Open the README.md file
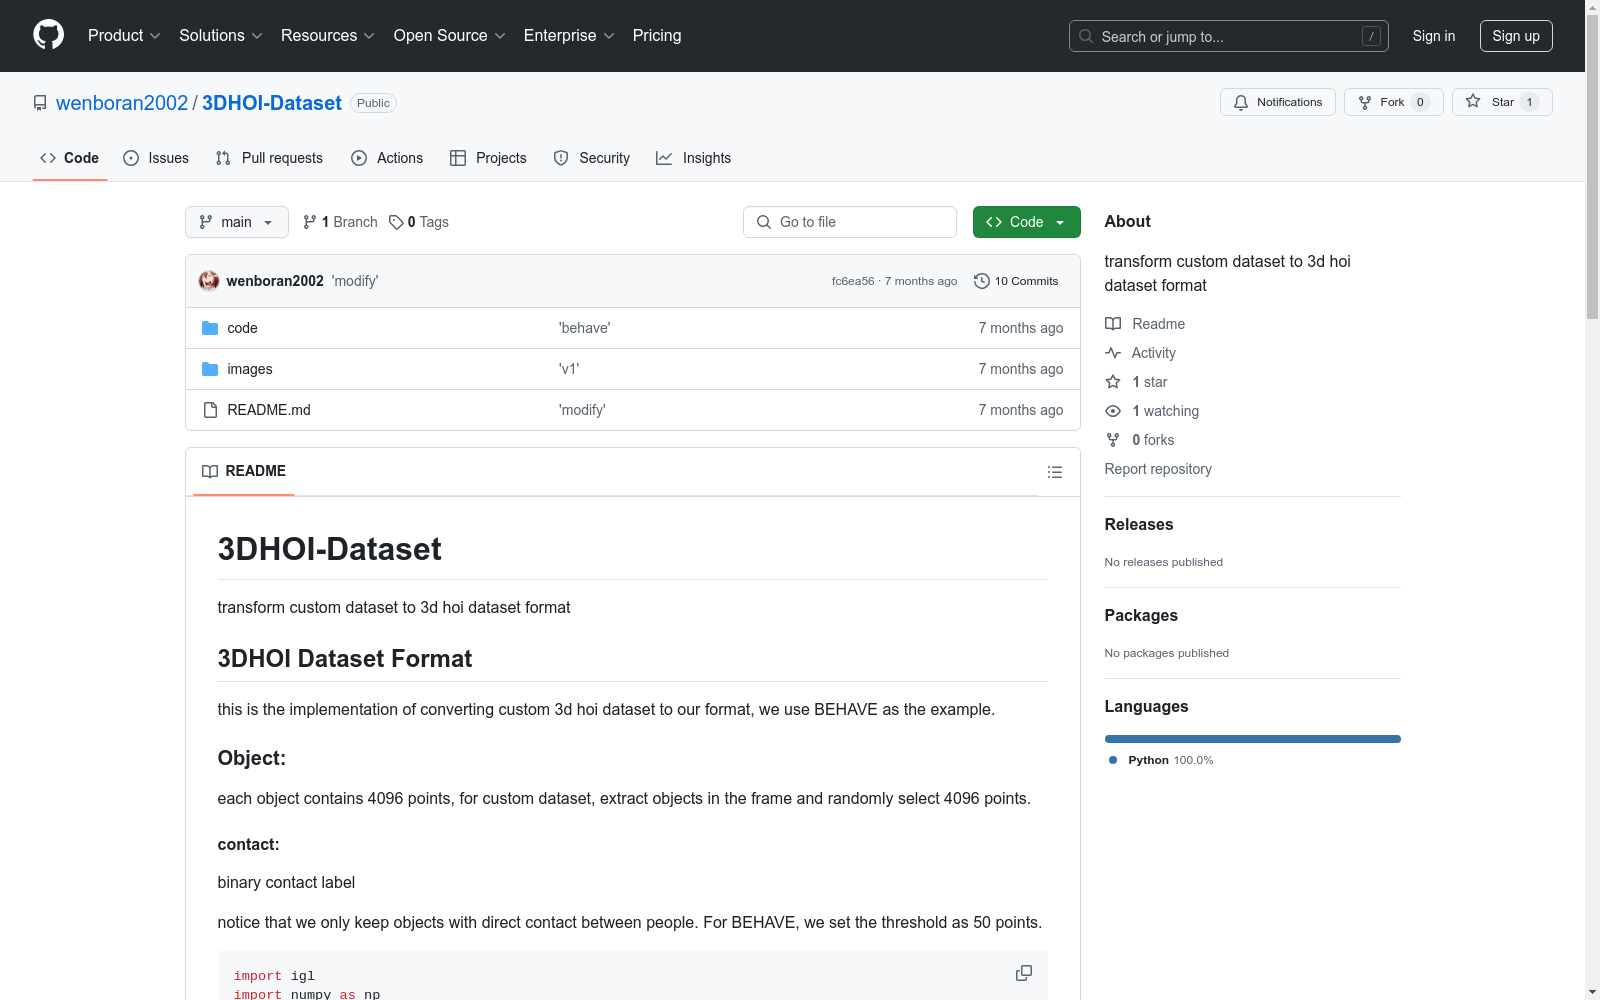The image size is (1600, 1000). [x=269, y=410]
